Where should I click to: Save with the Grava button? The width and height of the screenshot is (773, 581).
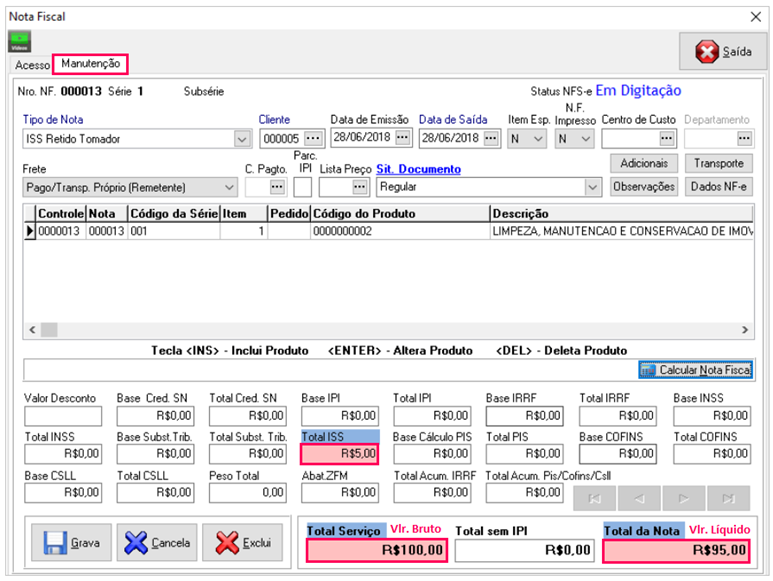[71, 543]
